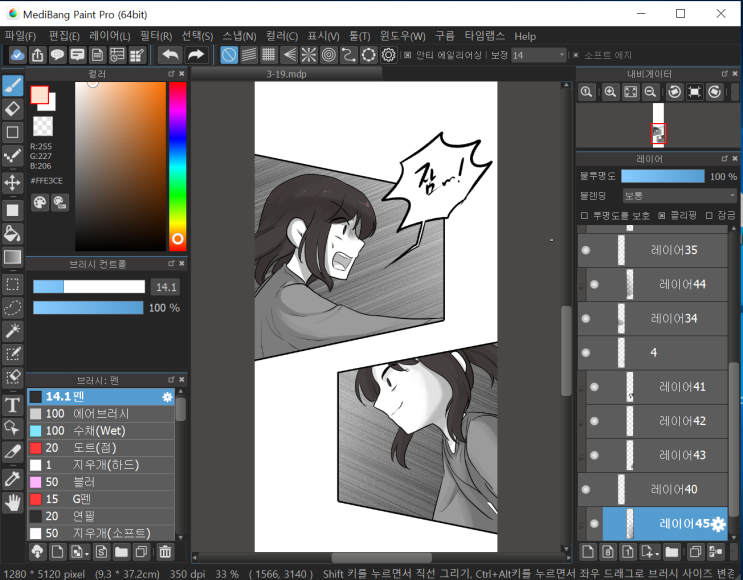Select the rectangular selection tool
Image resolution: width=743 pixels, height=580 pixels.
pos(13,285)
